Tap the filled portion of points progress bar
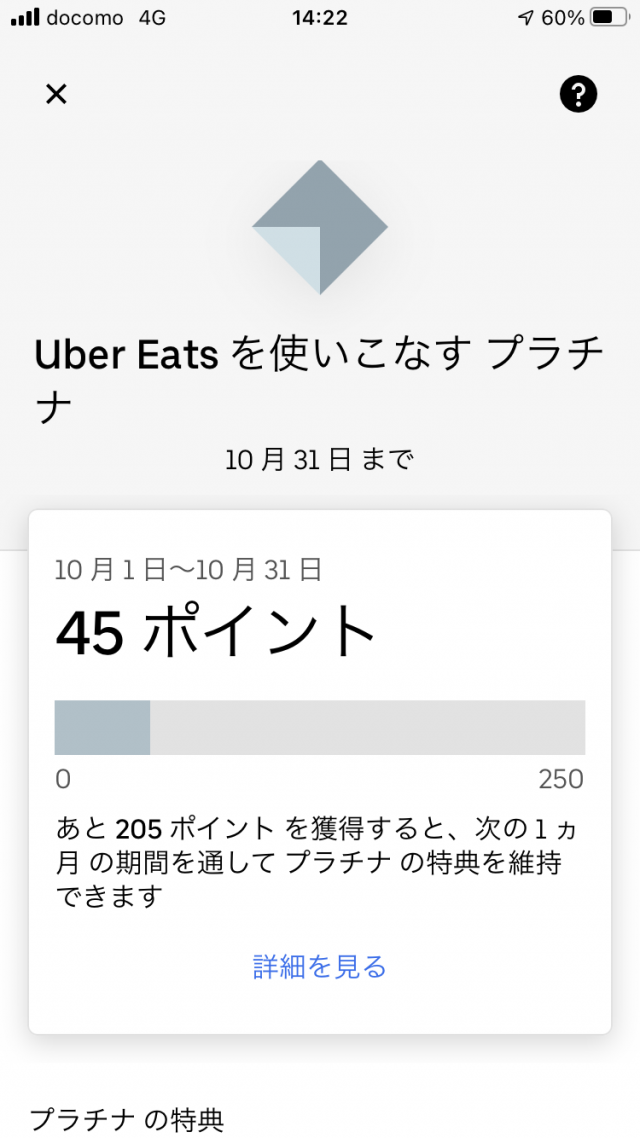640x1138 pixels. (102, 727)
